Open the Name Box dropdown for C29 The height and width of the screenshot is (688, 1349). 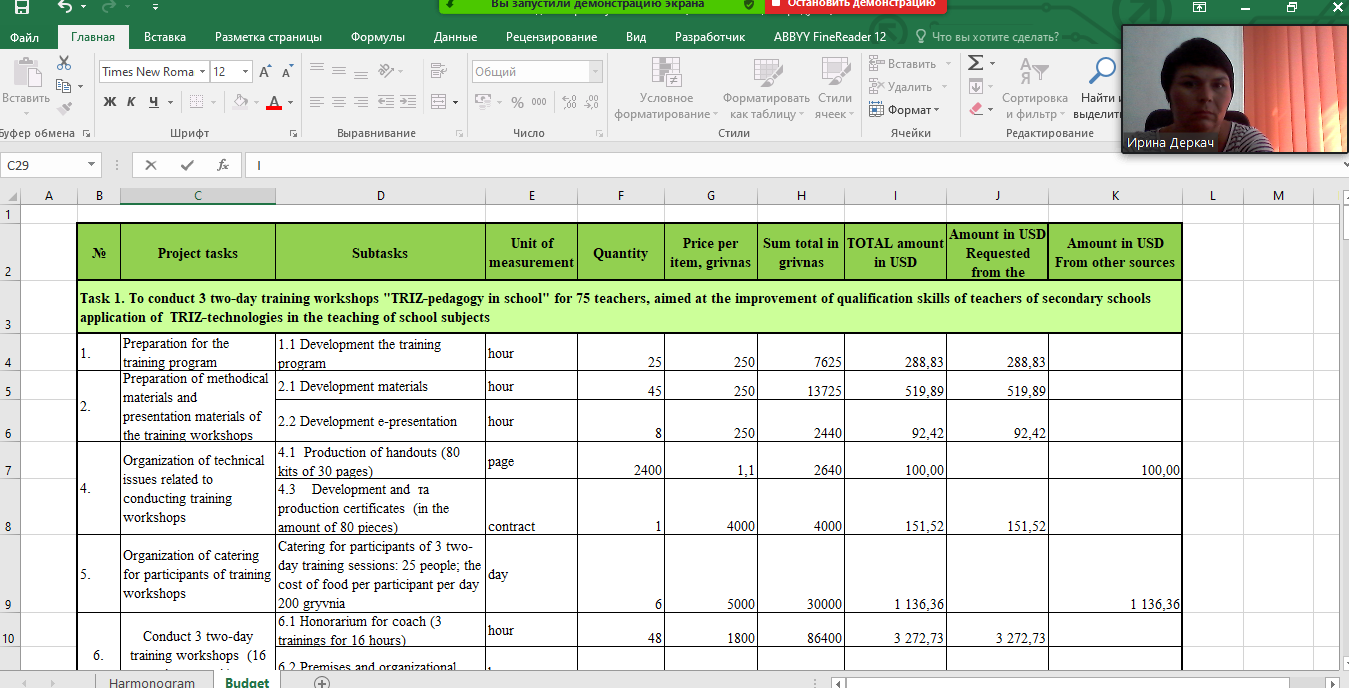92,165
